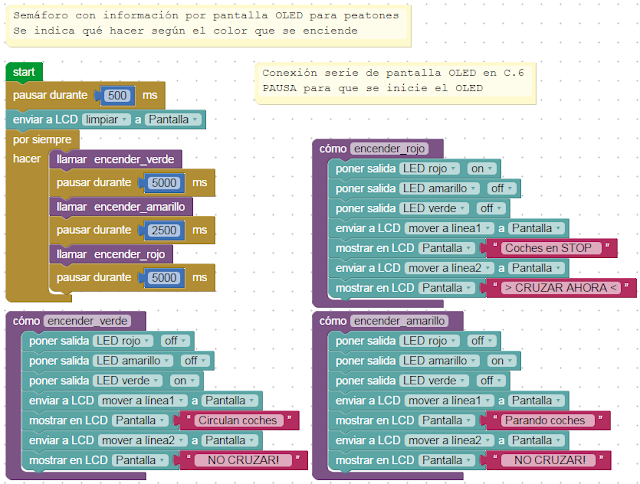The width and height of the screenshot is (640, 484).
Task: Select the green start block
Action: tap(24, 72)
